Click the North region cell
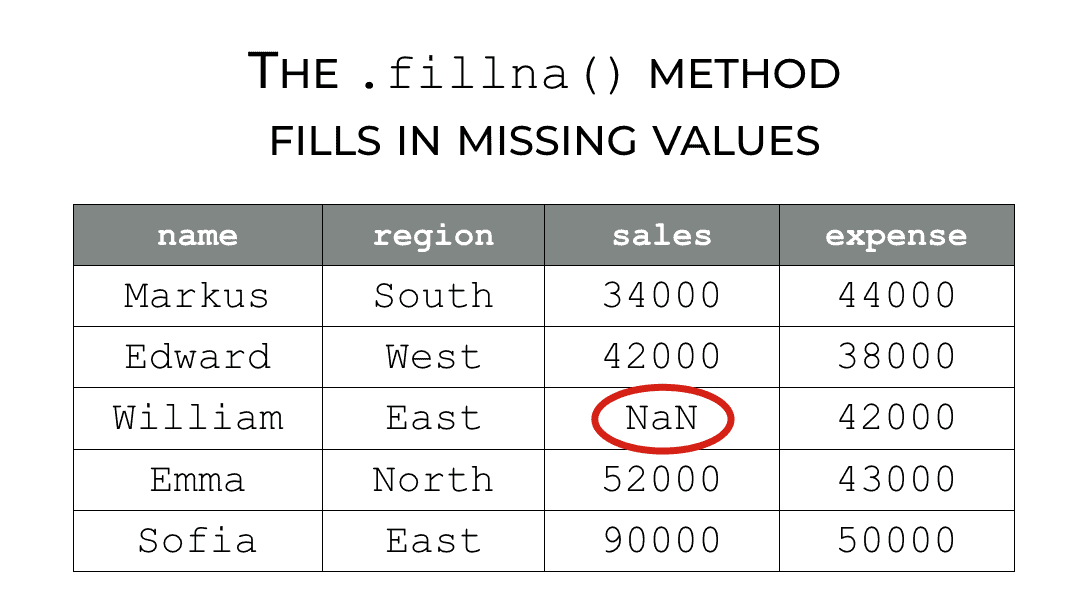Viewport: 1084px width, 616px height. point(433,479)
